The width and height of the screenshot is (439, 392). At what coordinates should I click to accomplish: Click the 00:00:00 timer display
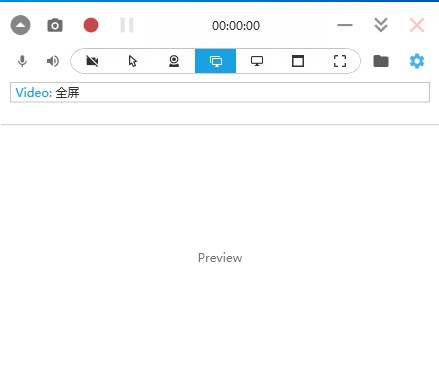tap(236, 26)
